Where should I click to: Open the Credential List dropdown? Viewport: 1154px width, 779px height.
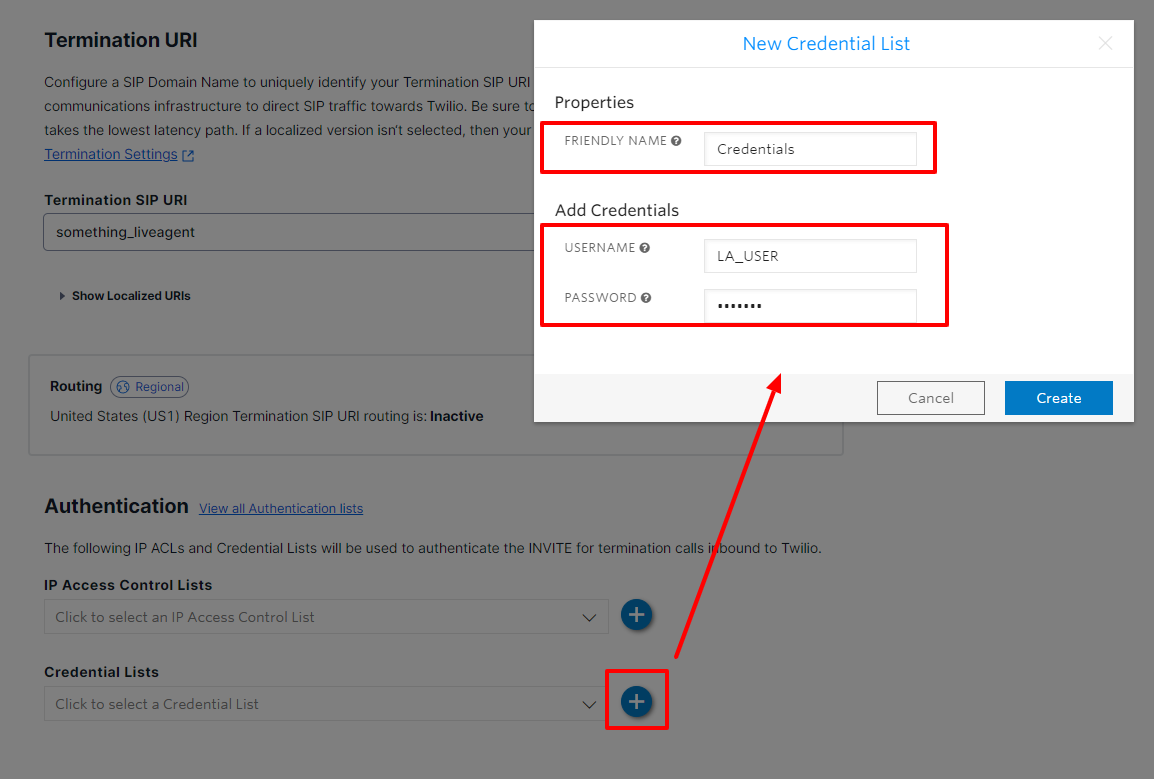pyautogui.click(x=326, y=704)
